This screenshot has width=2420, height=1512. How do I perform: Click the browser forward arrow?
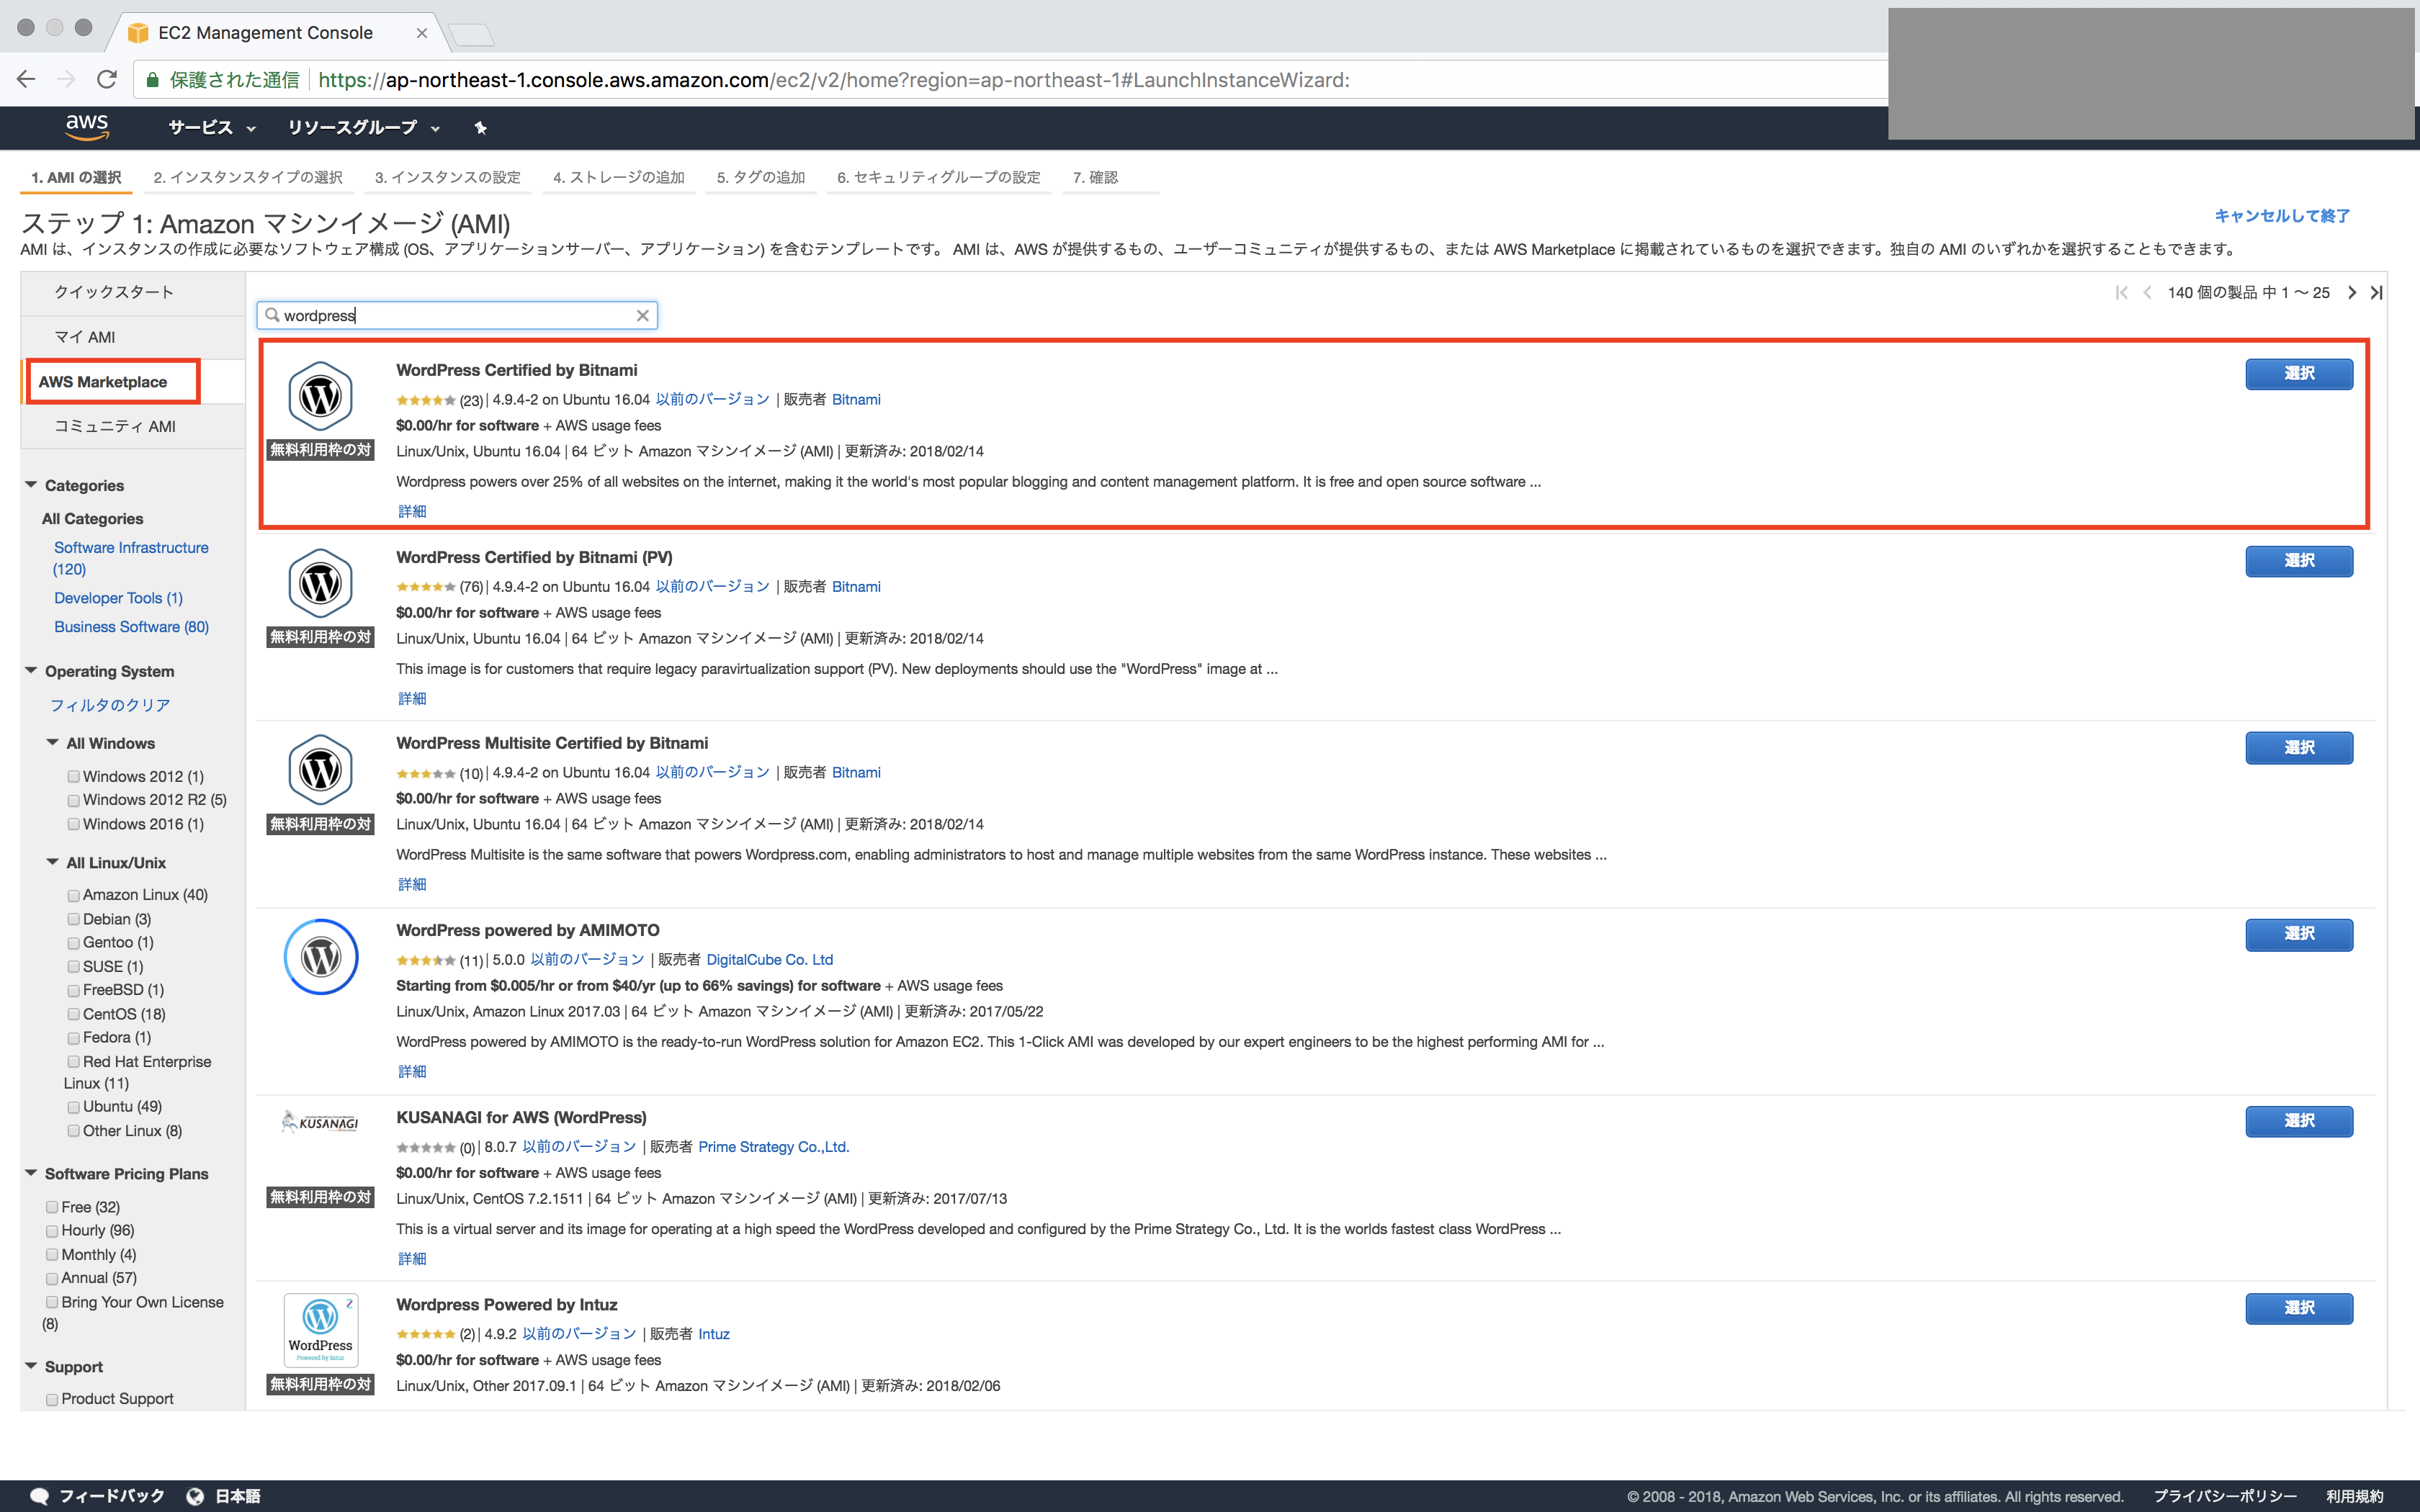pos(66,80)
